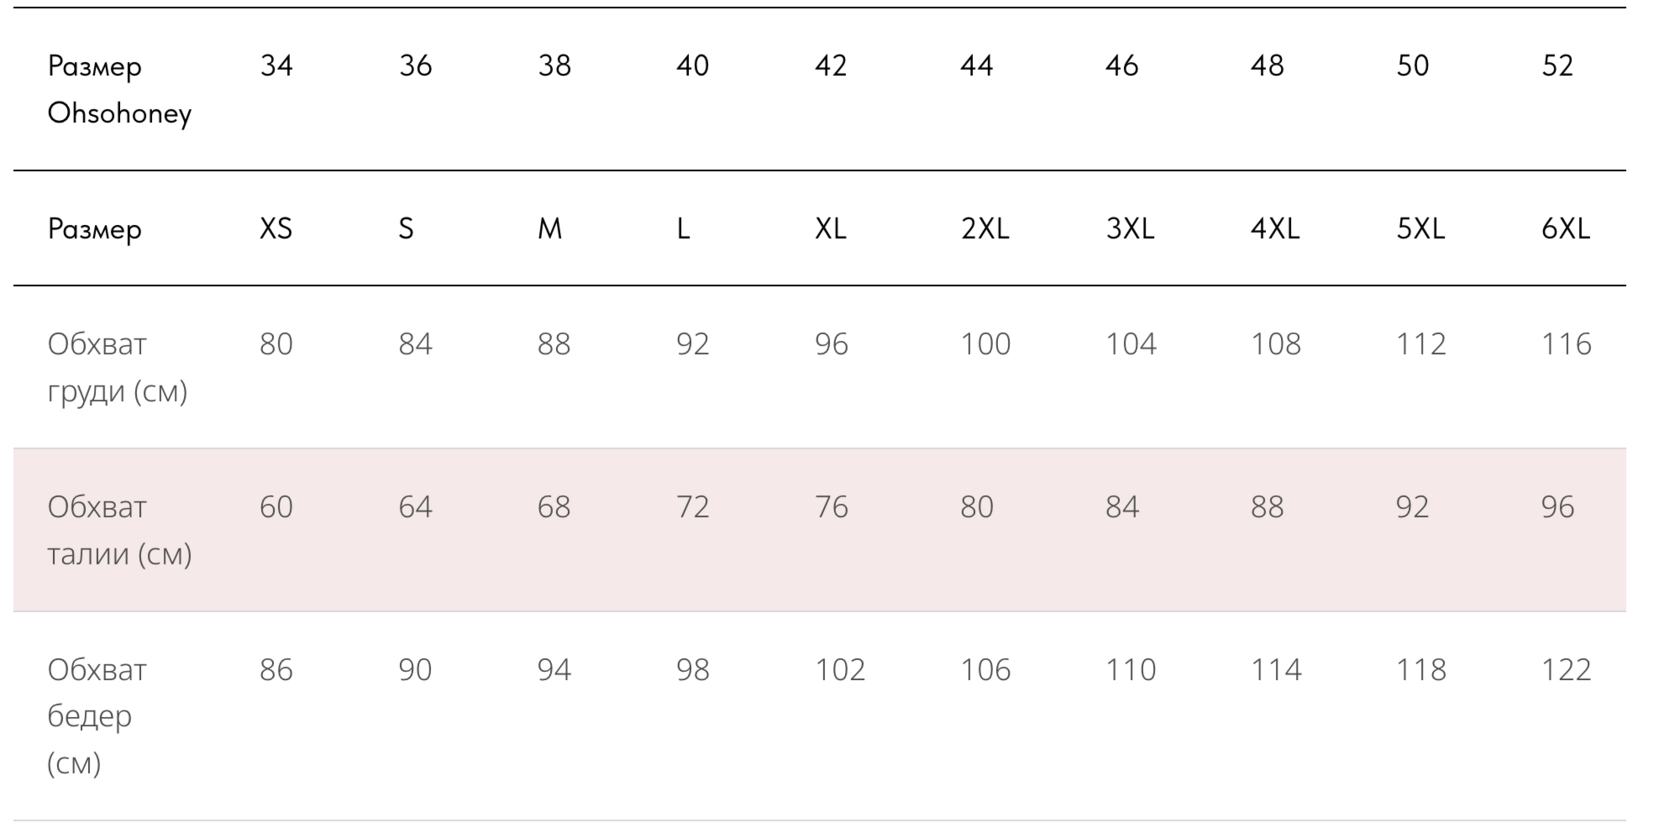Select hip value 122
The height and width of the screenshot is (833, 1680).
(1565, 670)
